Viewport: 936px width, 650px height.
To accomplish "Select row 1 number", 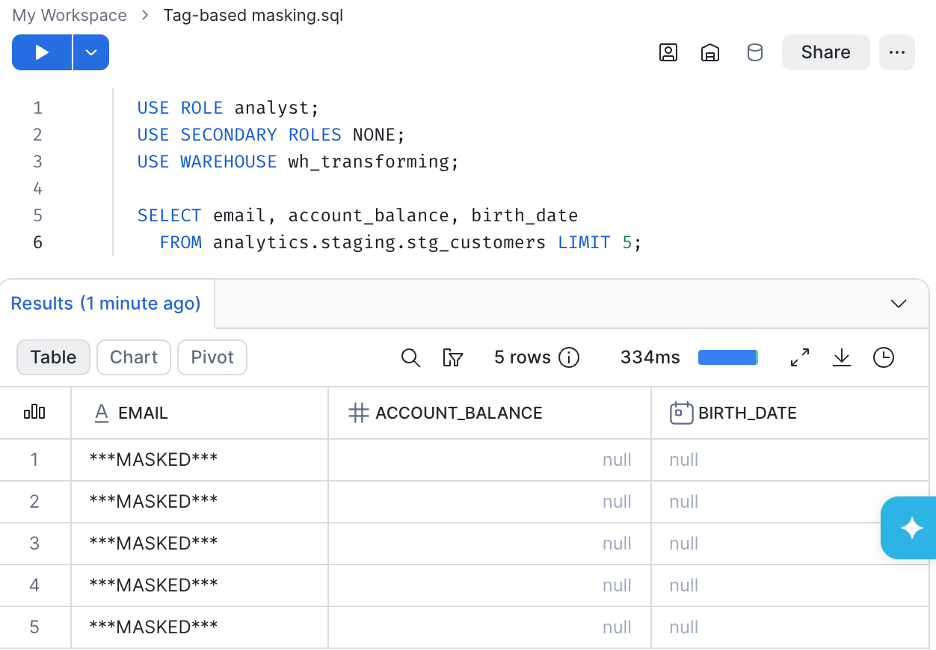I will [x=35, y=460].
